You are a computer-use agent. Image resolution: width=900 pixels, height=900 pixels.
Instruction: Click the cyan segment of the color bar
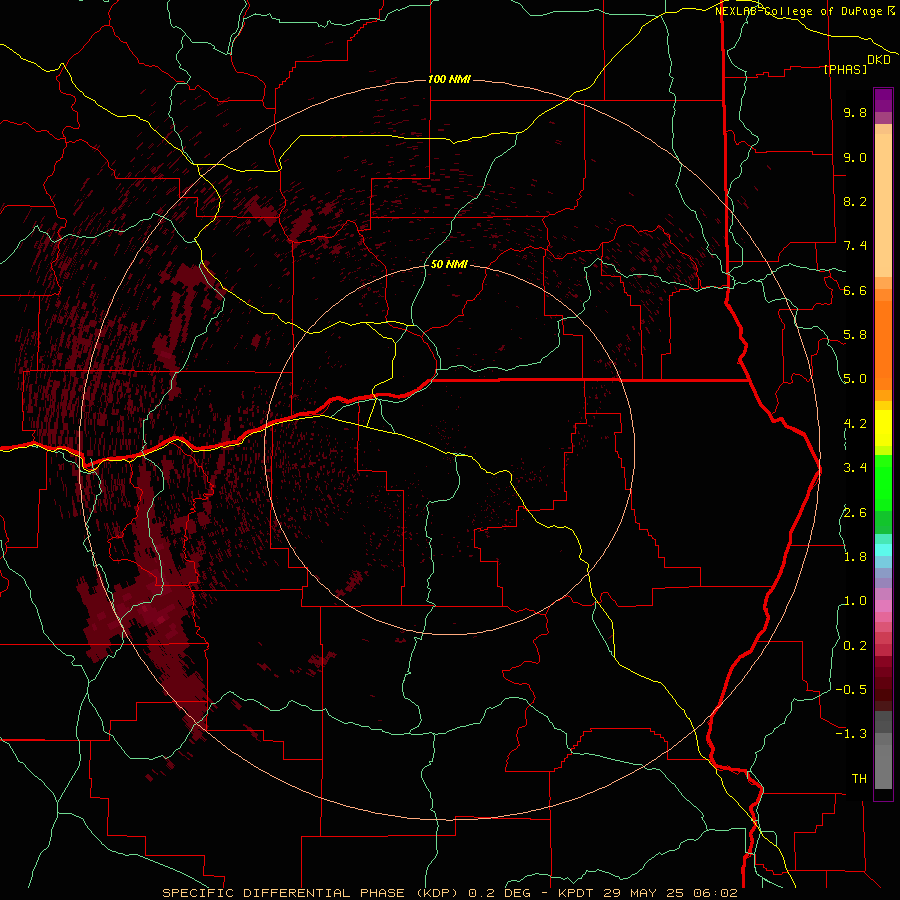(883, 550)
